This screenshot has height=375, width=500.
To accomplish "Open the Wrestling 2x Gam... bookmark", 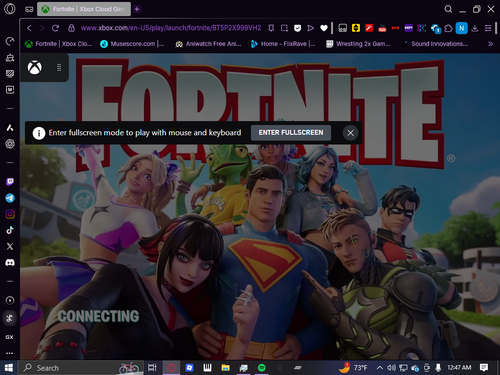I will pyautogui.click(x=358, y=44).
